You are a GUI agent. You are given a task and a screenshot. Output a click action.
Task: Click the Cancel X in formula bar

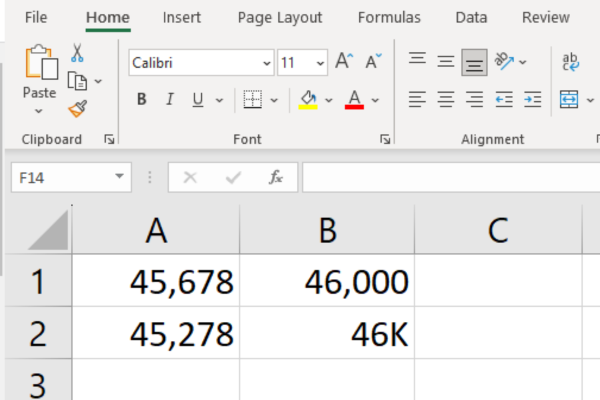pyautogui.click(x=190, y=177)
